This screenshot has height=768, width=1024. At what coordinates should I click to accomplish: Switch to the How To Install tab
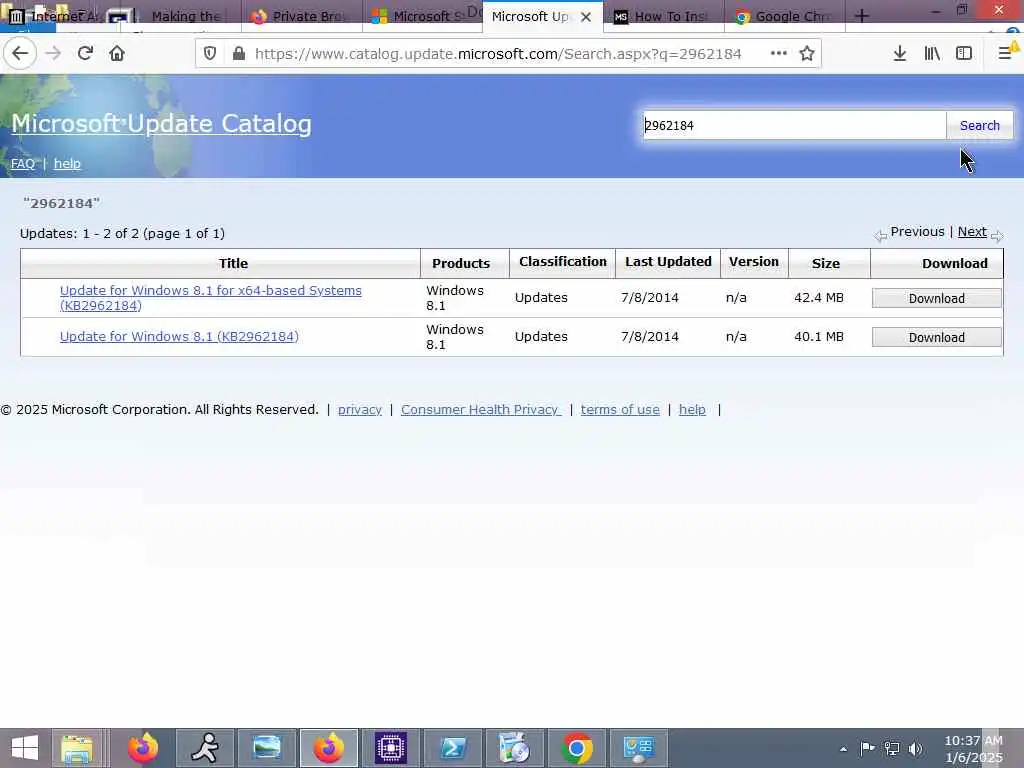pyautogui.click(x=664, y=16)
